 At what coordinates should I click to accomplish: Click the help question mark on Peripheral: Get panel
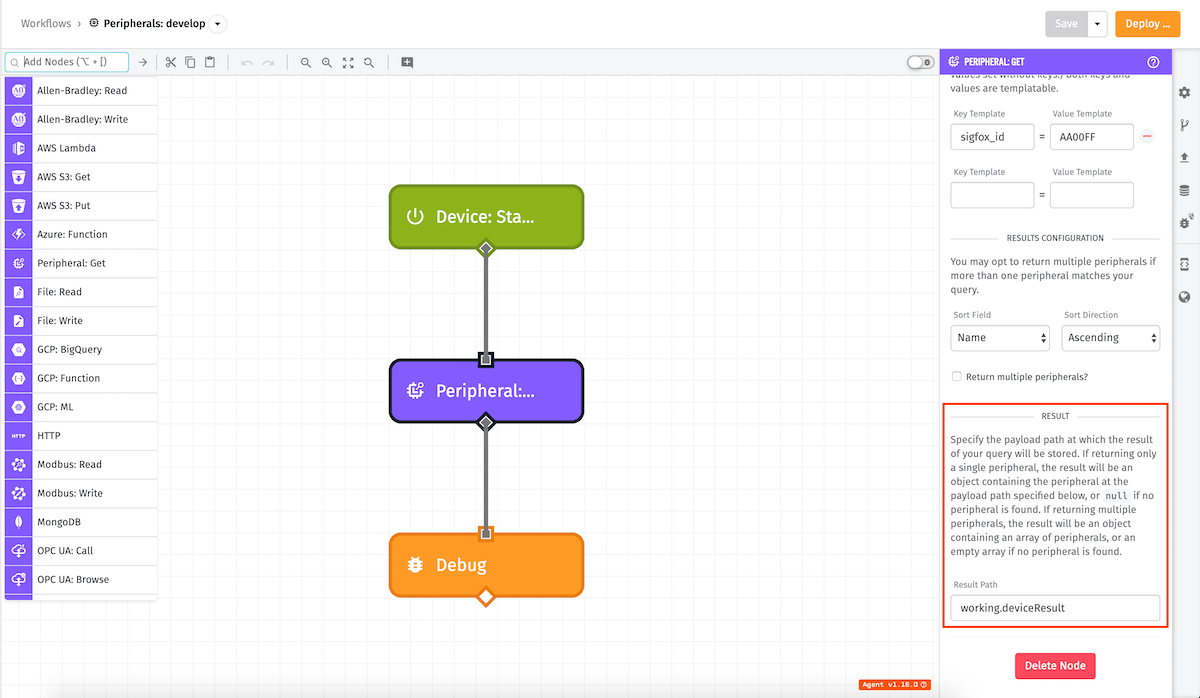point(1153,62)
